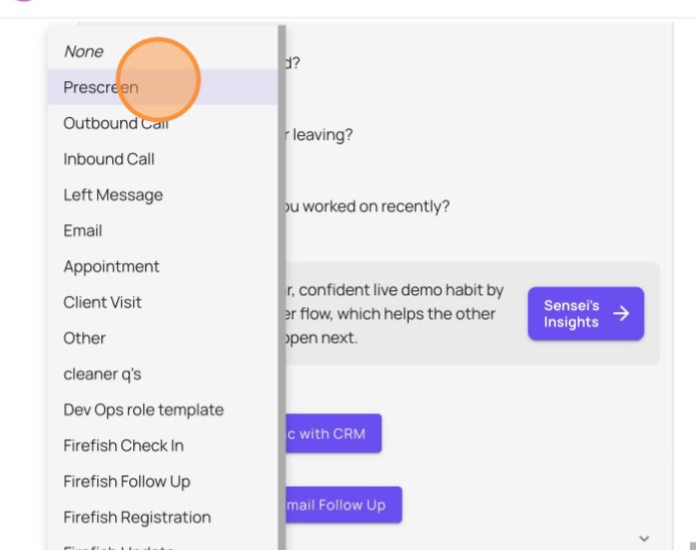
Task: Choose Client Visit option
Action: point(163,302)
